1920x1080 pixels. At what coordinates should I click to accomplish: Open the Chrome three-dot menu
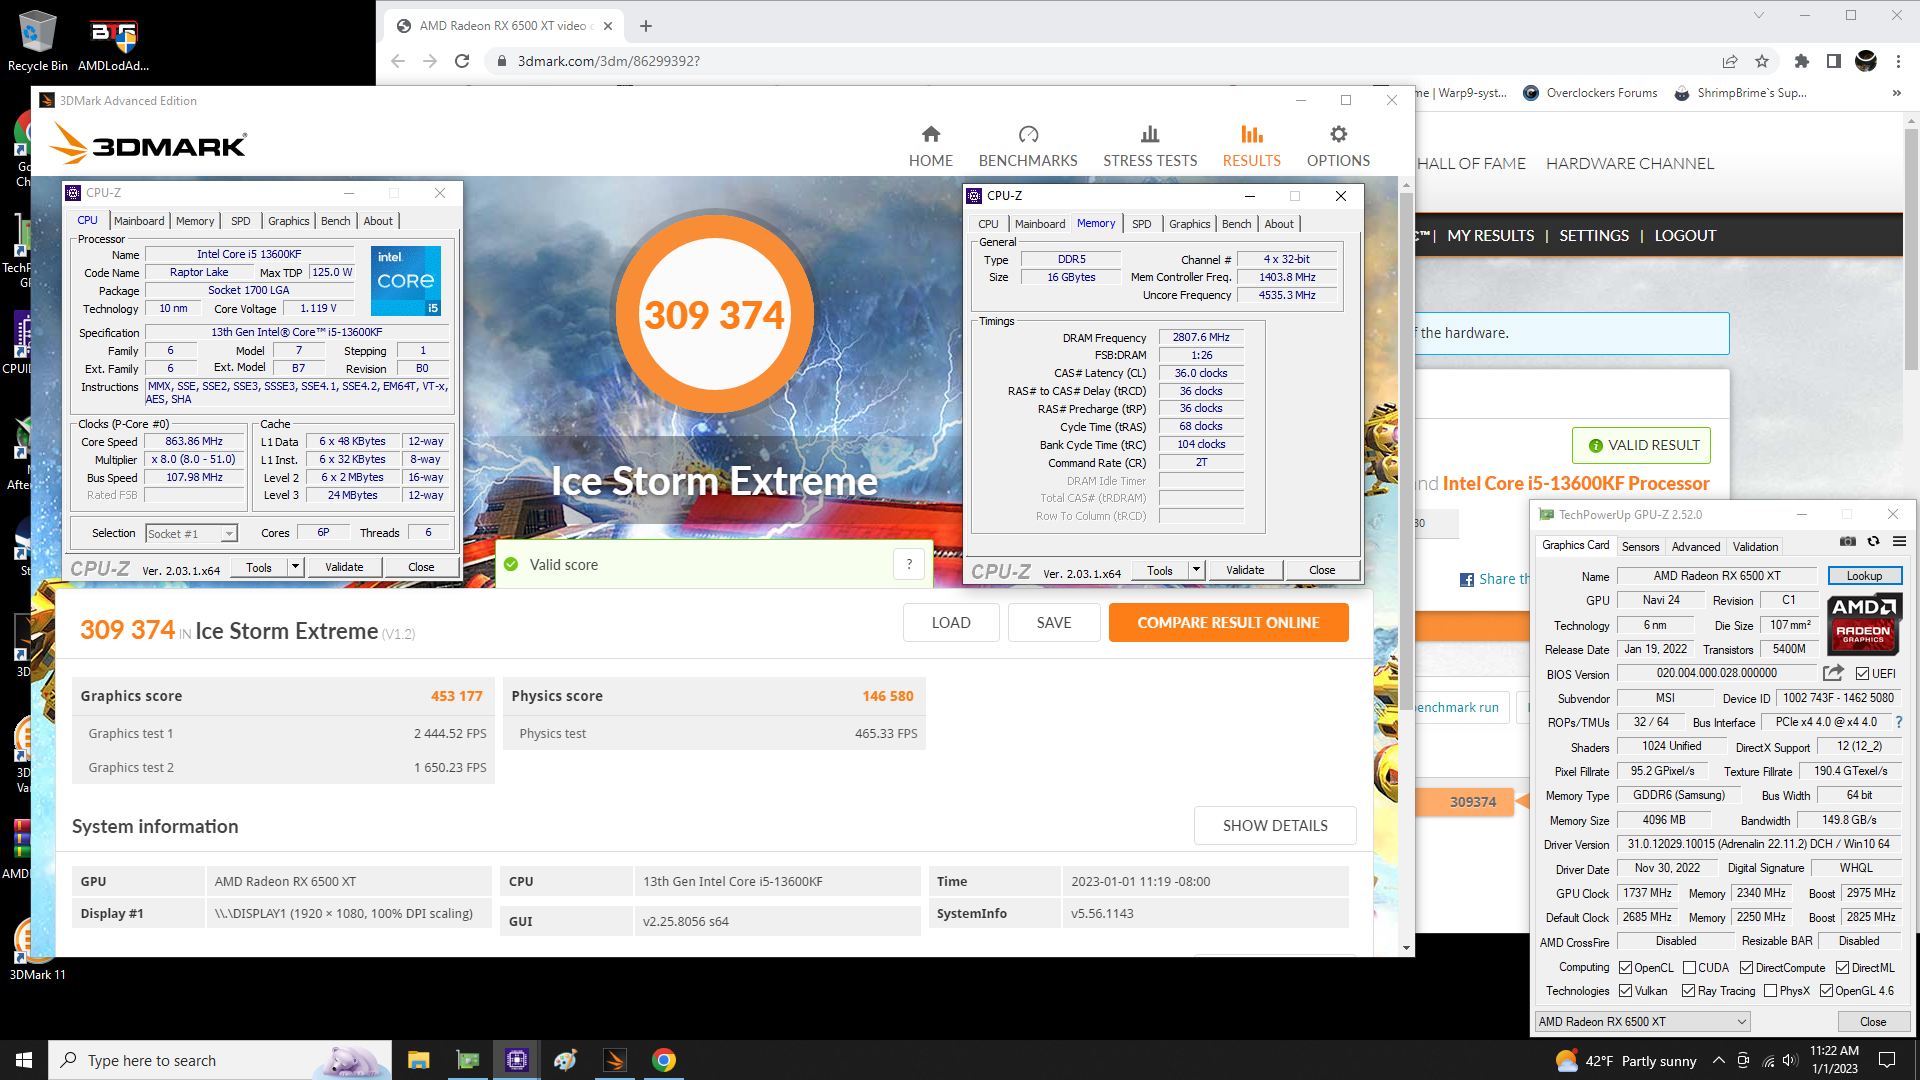pyautogui.click(x=1898, y=61)
